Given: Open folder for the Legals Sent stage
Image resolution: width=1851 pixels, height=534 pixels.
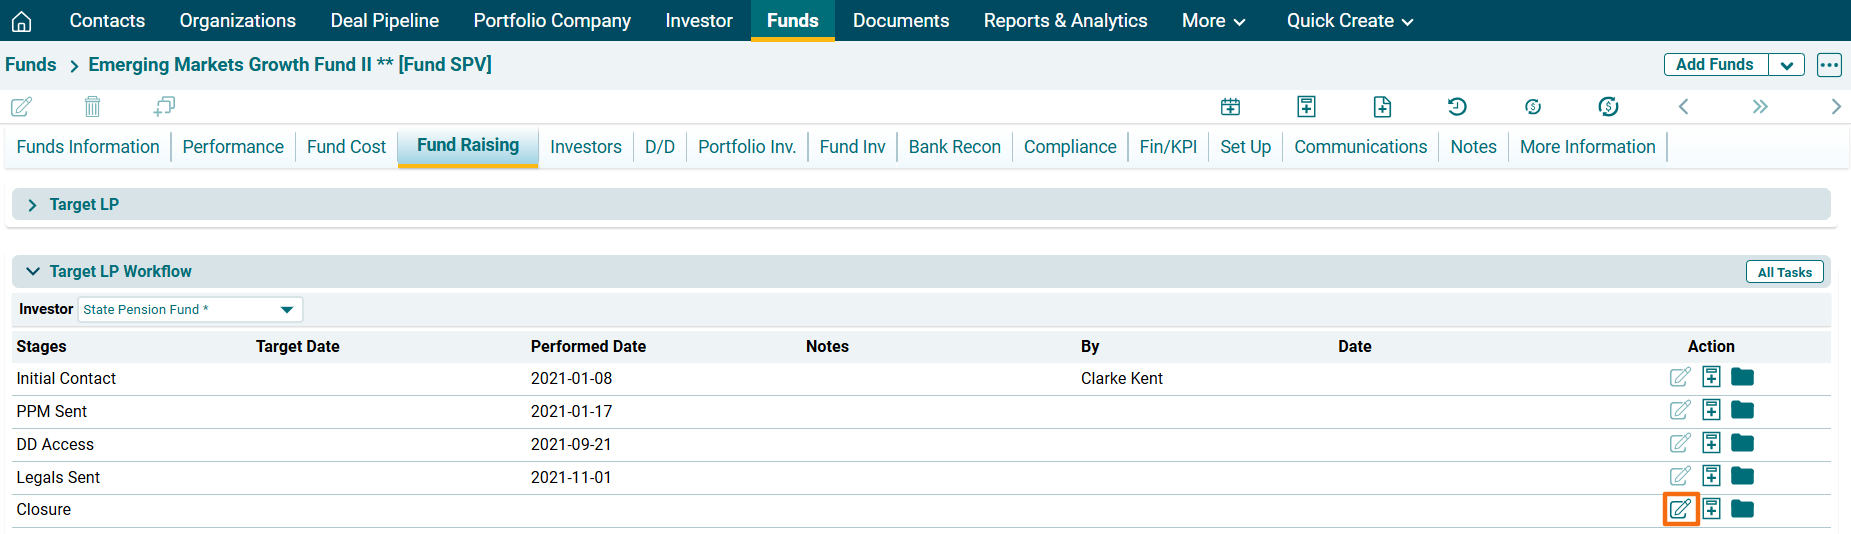Looking at the screenshot, I should click(x=1742, y=476).
